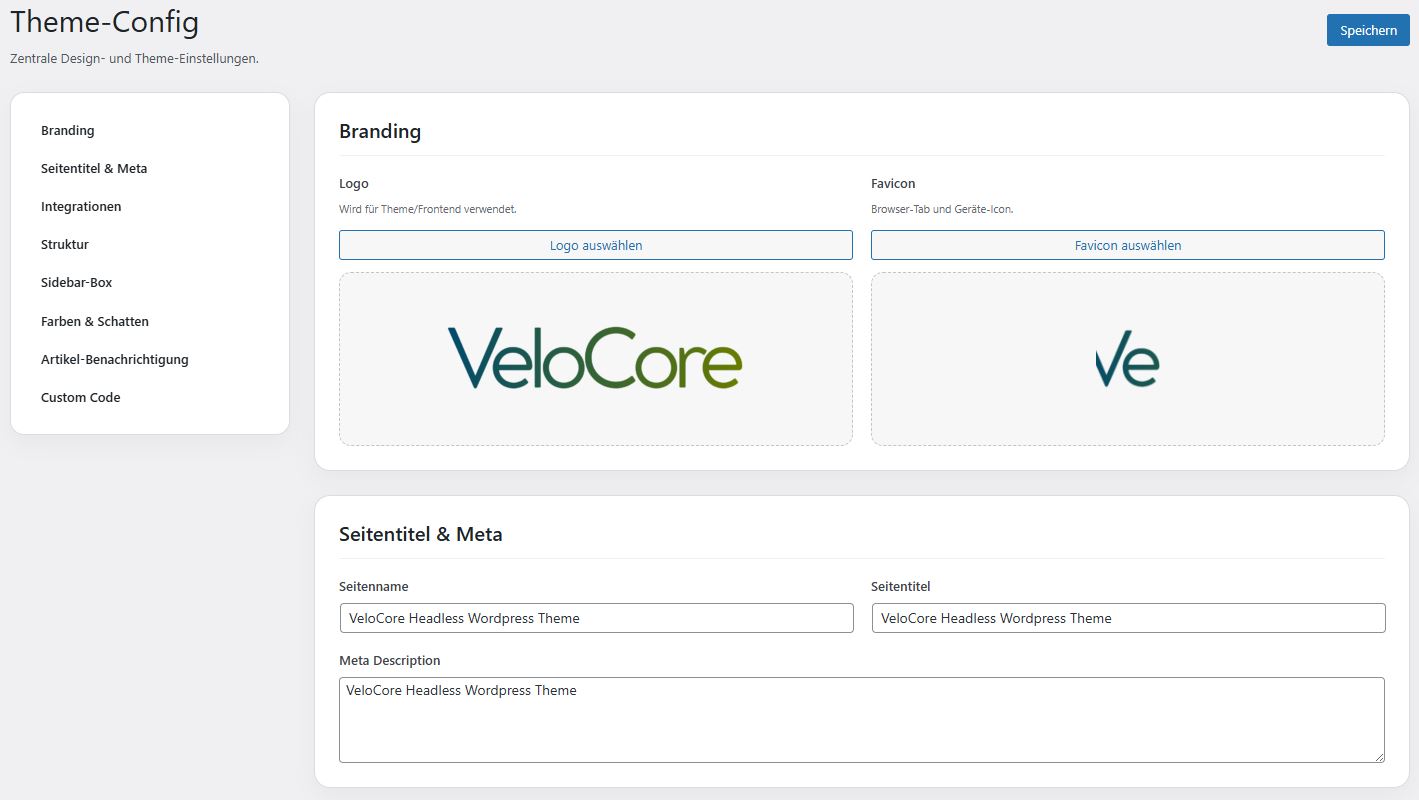Click the Theme-Config page heading

click(105, 22)
